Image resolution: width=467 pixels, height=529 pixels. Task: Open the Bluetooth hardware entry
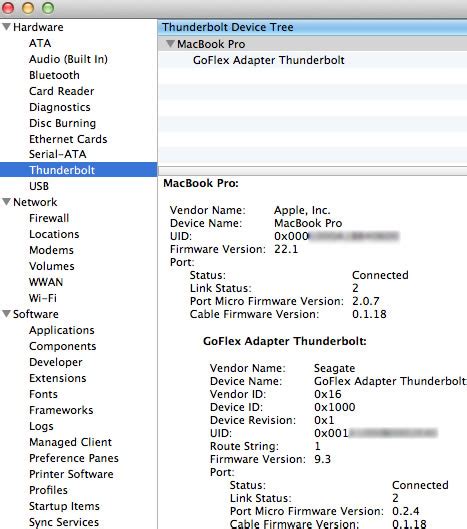[54, 75]
